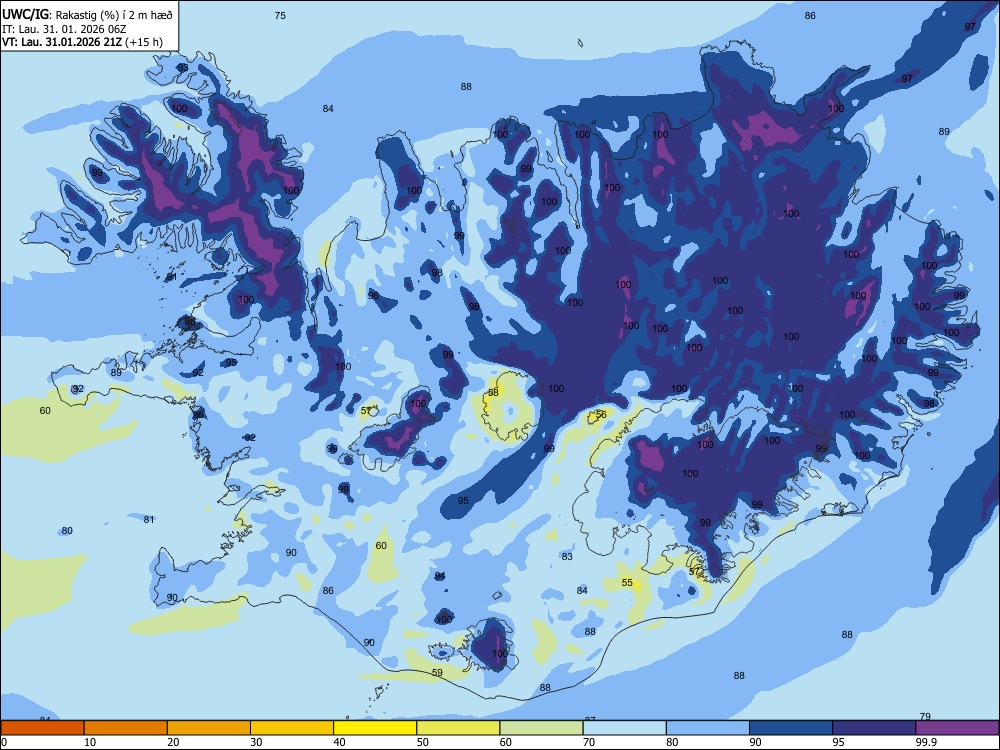Click the legend tick label "30"
This screenshot has height=750, width=1000.
(x=256, y=742)
